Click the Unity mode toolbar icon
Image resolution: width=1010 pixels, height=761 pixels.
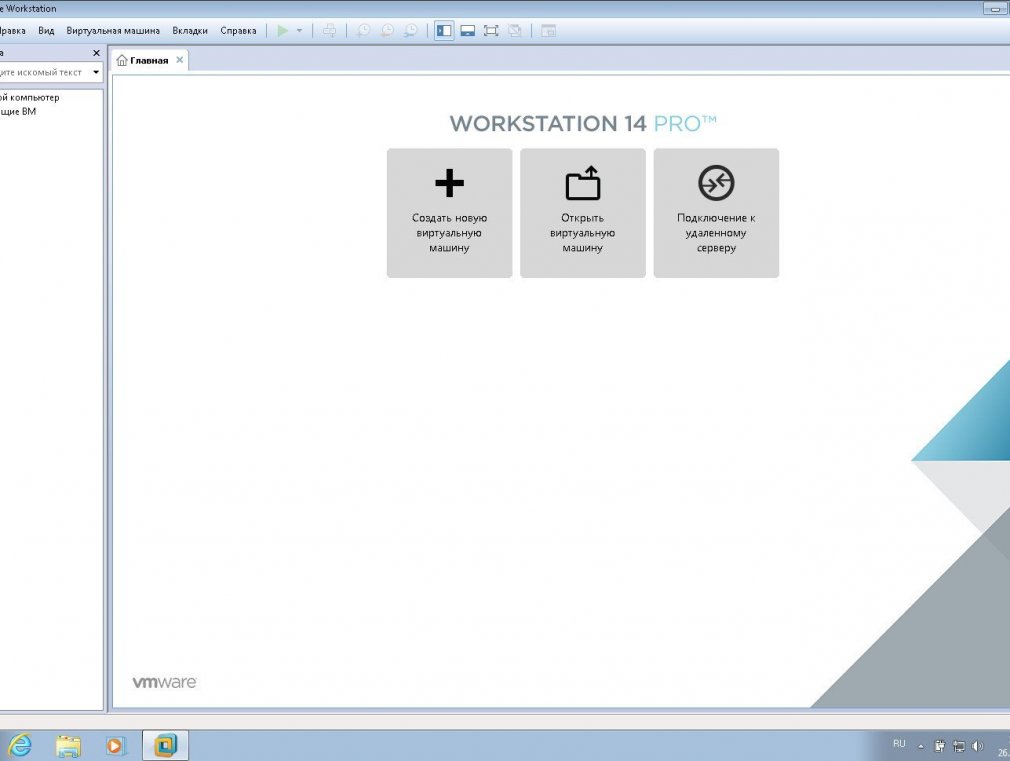(515, 30)
